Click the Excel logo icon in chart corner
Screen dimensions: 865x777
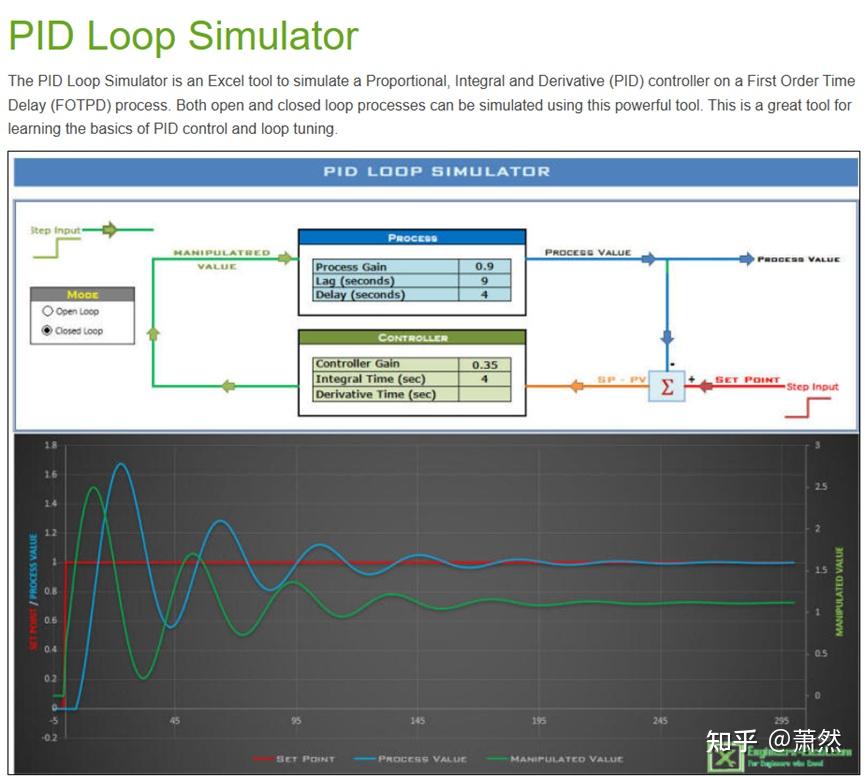click(725, 757)
